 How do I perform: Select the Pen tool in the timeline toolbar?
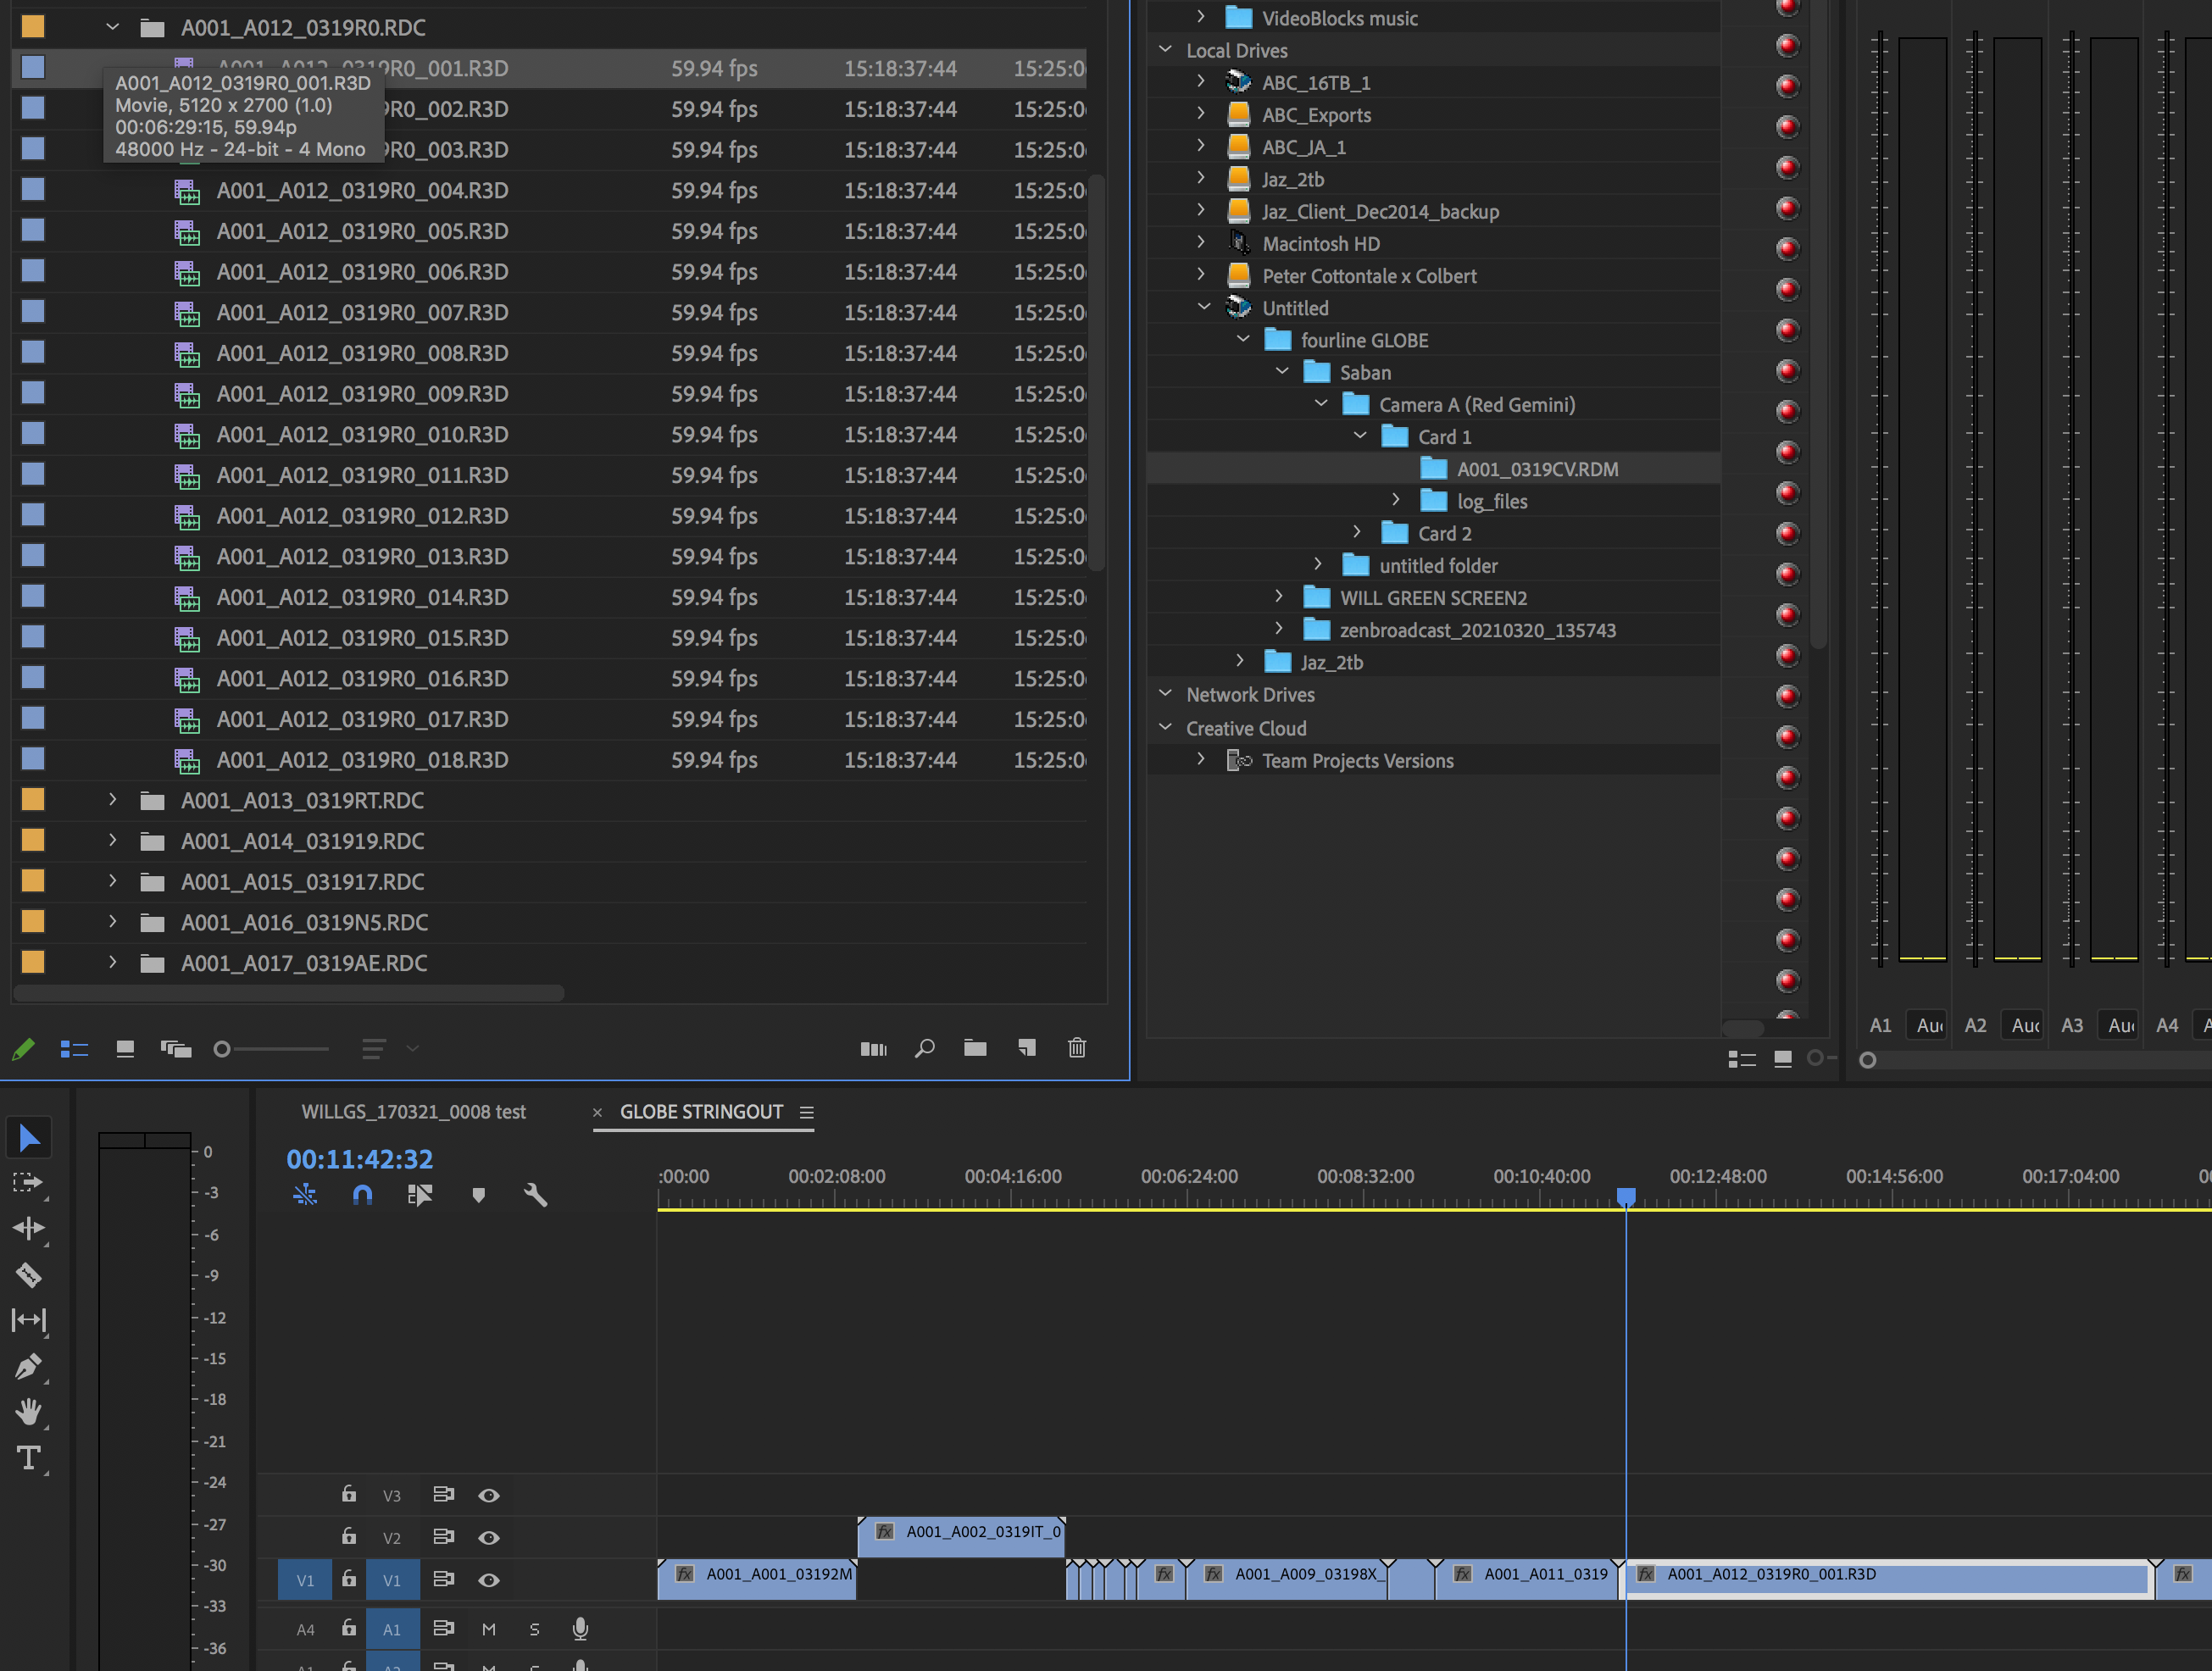29,1366
